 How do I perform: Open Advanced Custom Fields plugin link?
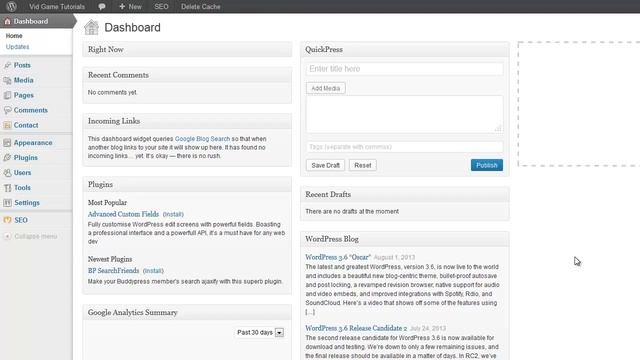pyautogui.click(x=123, y=214)
